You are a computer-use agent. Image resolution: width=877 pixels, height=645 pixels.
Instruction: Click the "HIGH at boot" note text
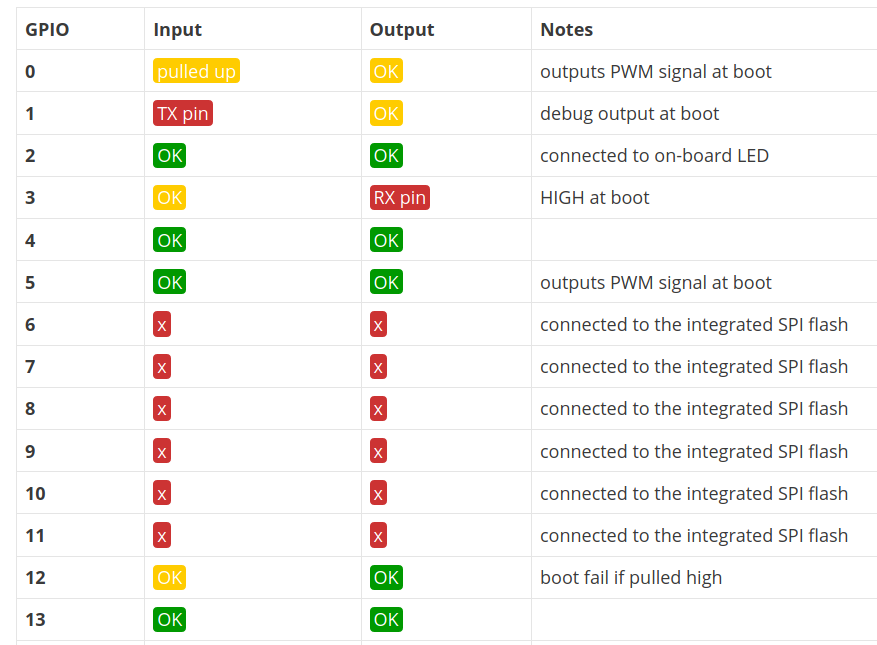pos(595,198)
